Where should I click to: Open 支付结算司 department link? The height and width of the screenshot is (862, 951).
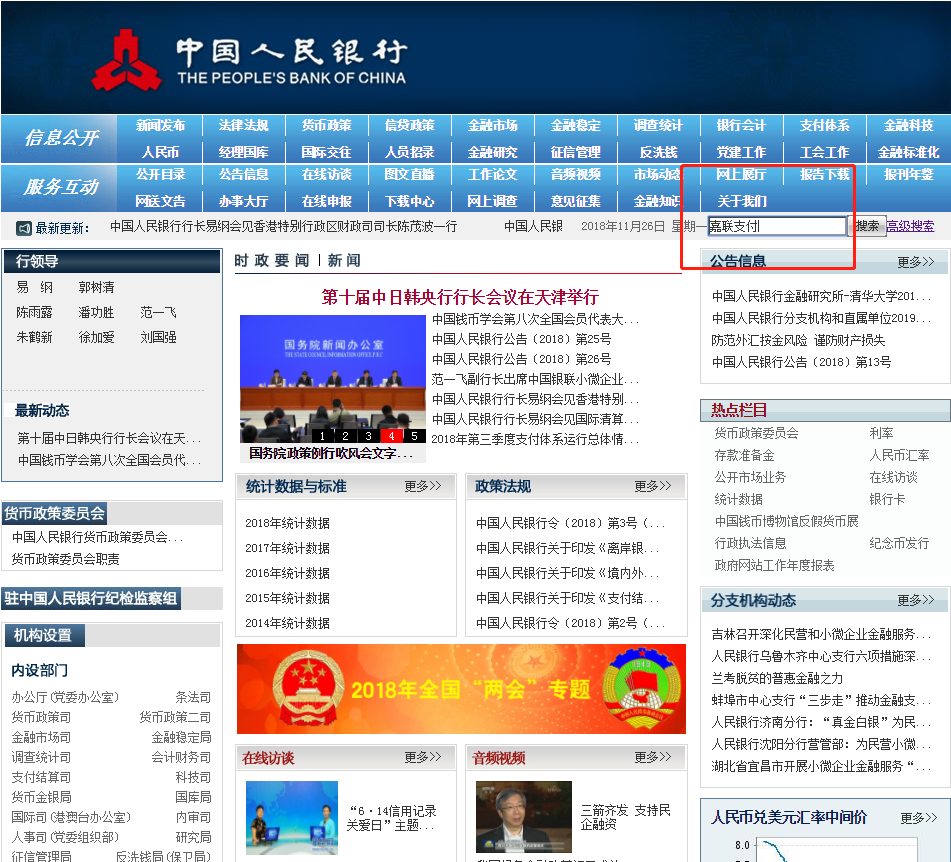[41, 777]
